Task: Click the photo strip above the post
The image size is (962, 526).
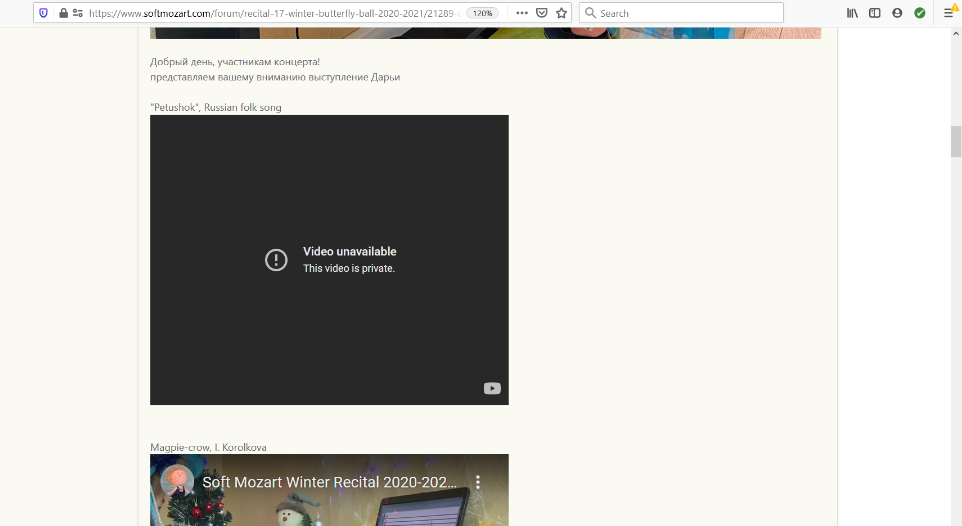Action: tap(485, 33)
